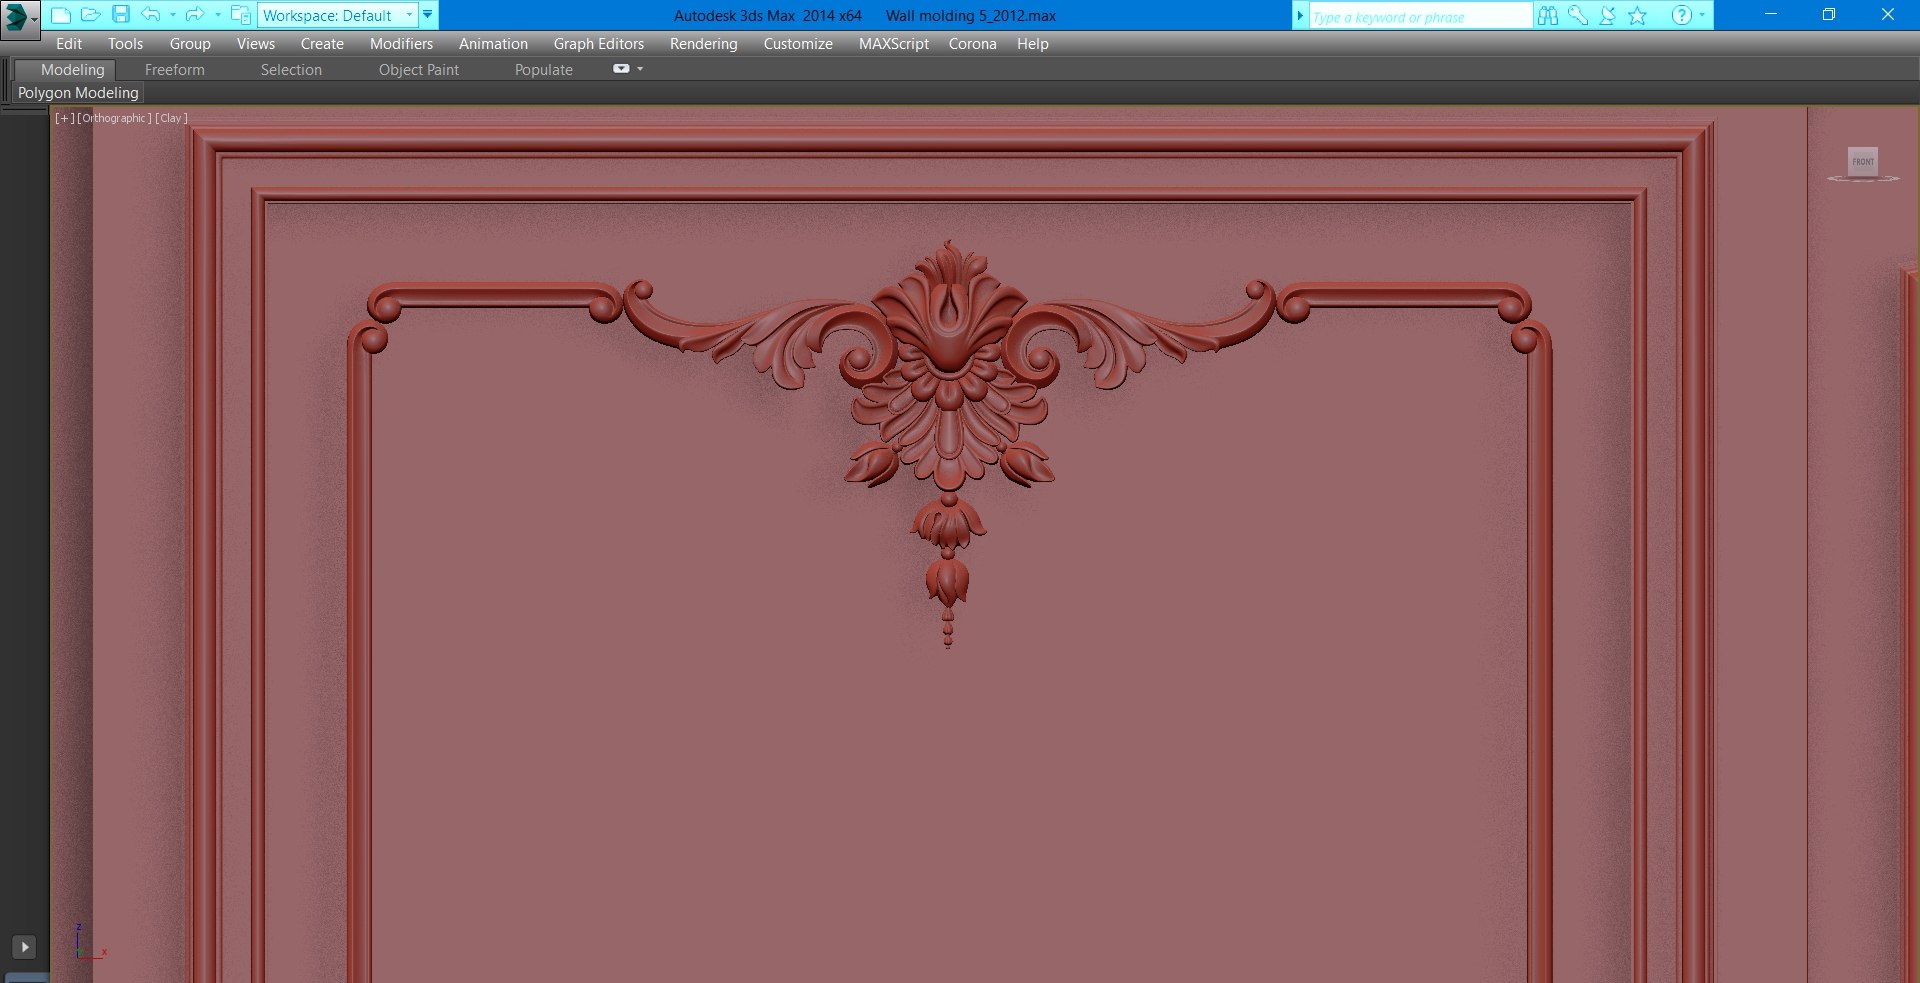
Task: Restore down the 3ds Max window
Action: [1829, 15]
